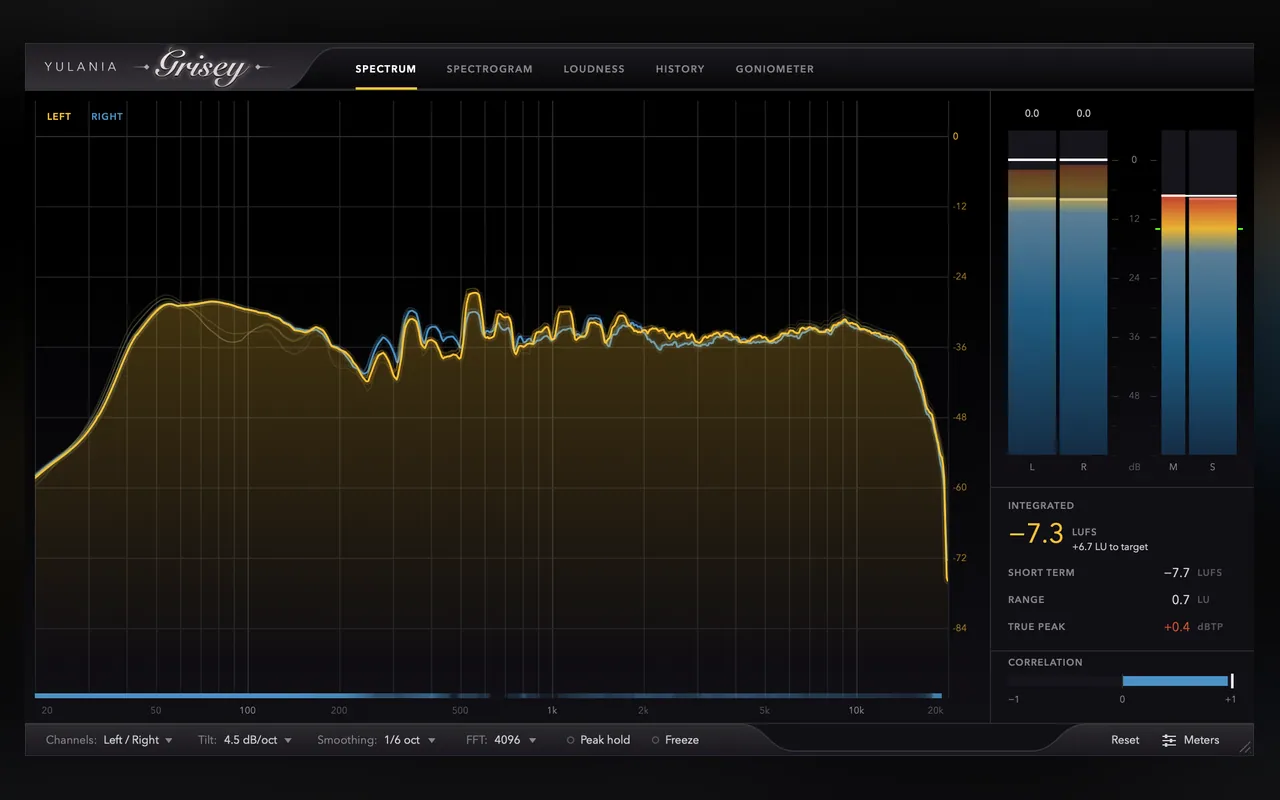Toggle the LEFT channel legend

[x=59, y=117]
